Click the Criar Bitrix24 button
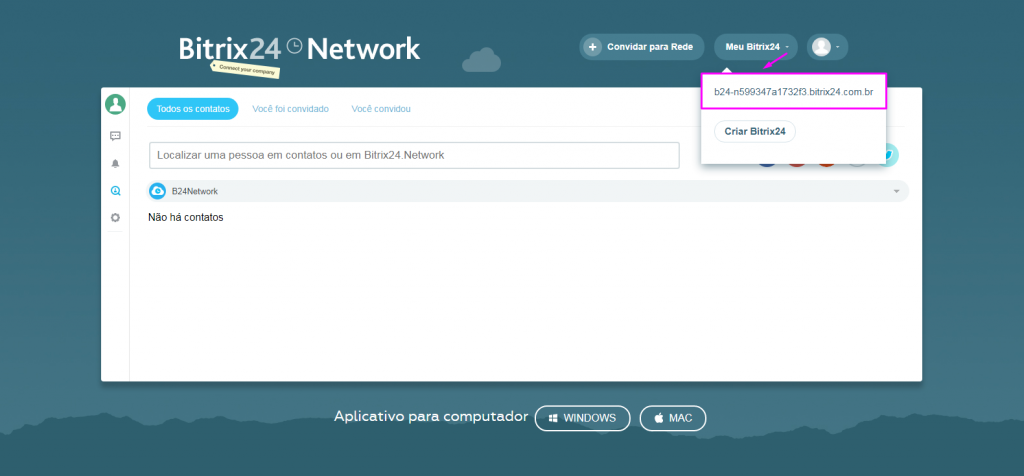 (755, 131)
